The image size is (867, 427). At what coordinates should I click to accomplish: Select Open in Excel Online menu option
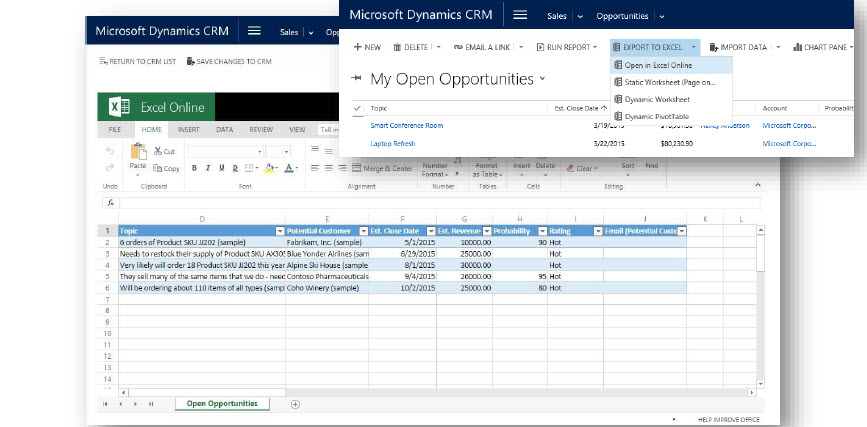(657, 66)
